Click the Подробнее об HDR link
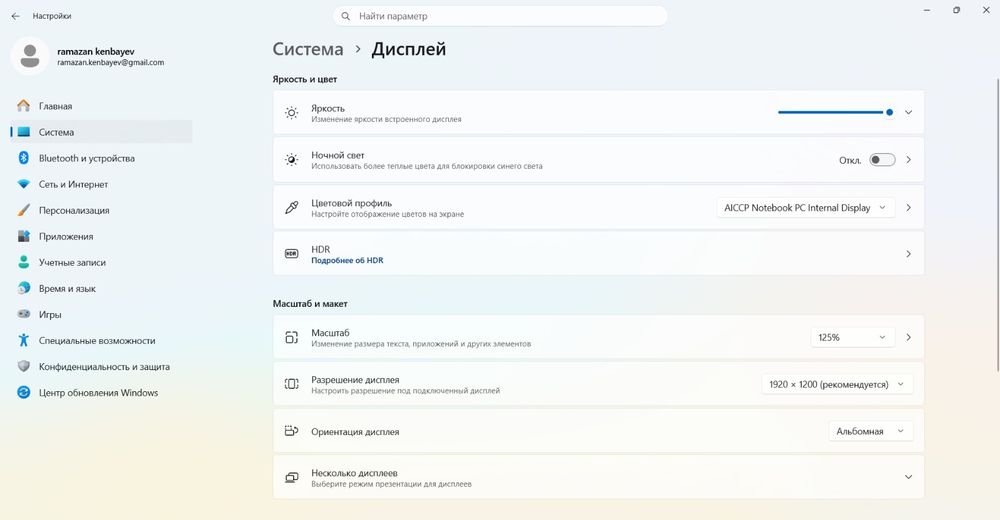The image size is (1000, 520). click(x=347, y=260)
